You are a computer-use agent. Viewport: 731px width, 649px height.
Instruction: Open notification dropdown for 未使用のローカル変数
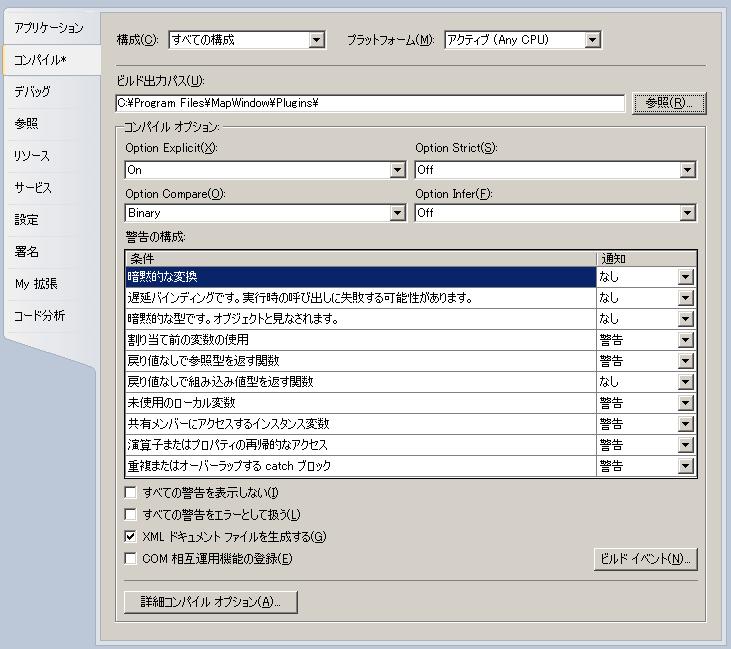[x=685, y=403]
